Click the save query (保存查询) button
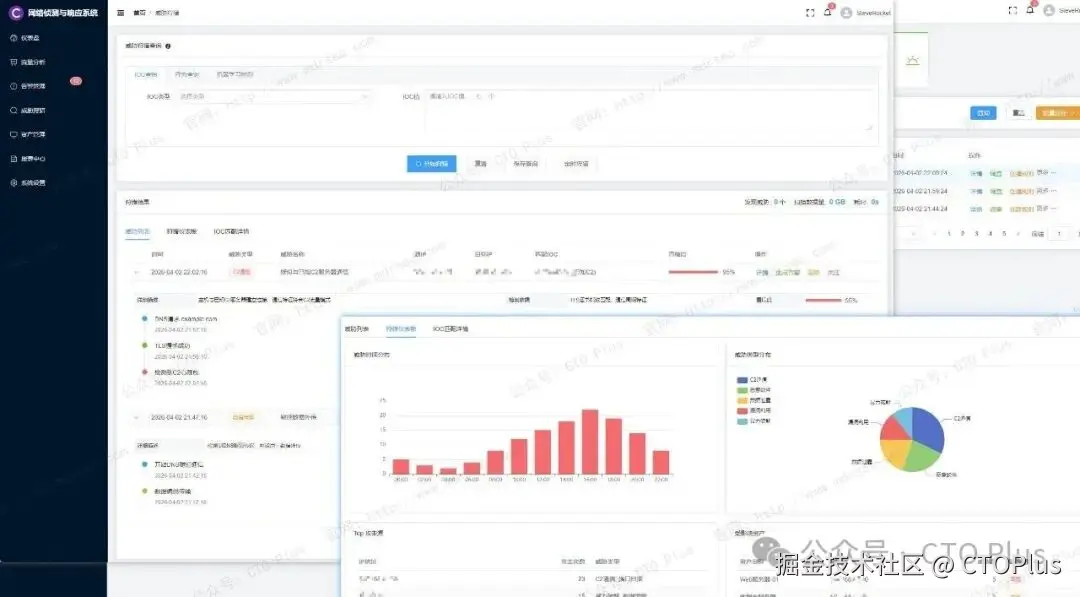The image size is (1080, 597). click(x=526, y=164)
